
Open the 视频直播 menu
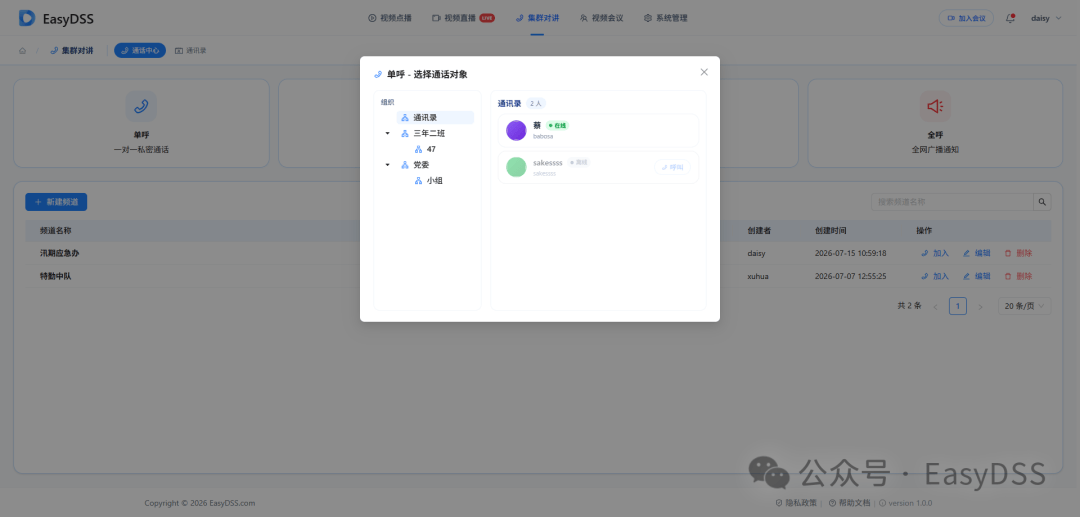coord(463,18)
